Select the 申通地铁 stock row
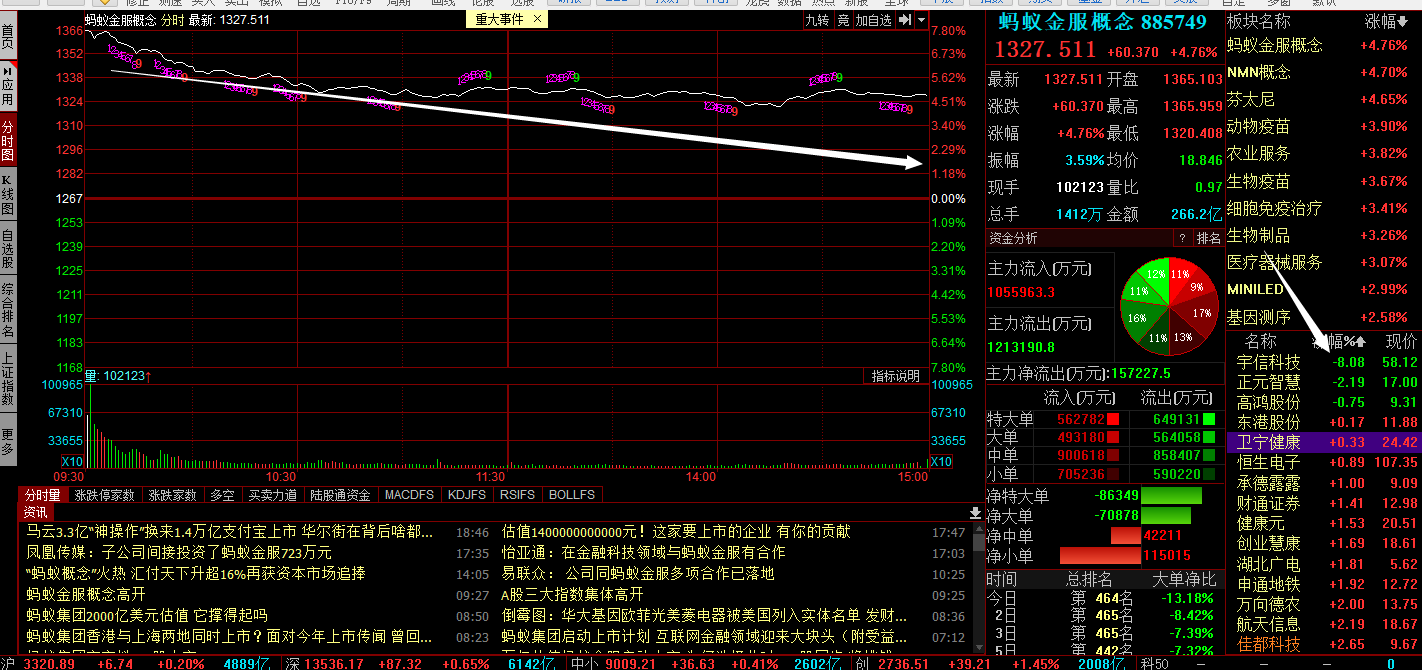This screenshot has height=670, width=1422. (x=1323, y=584)
